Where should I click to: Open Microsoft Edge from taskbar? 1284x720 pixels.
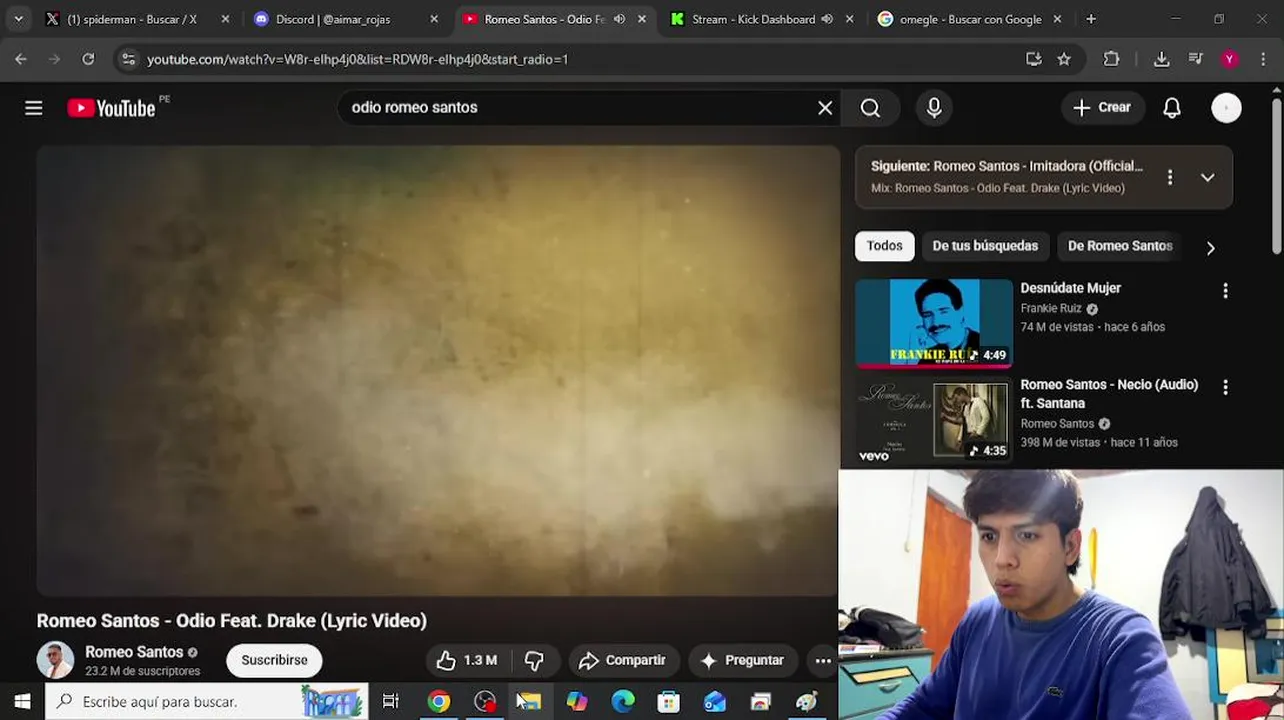[x=623, y=701]
